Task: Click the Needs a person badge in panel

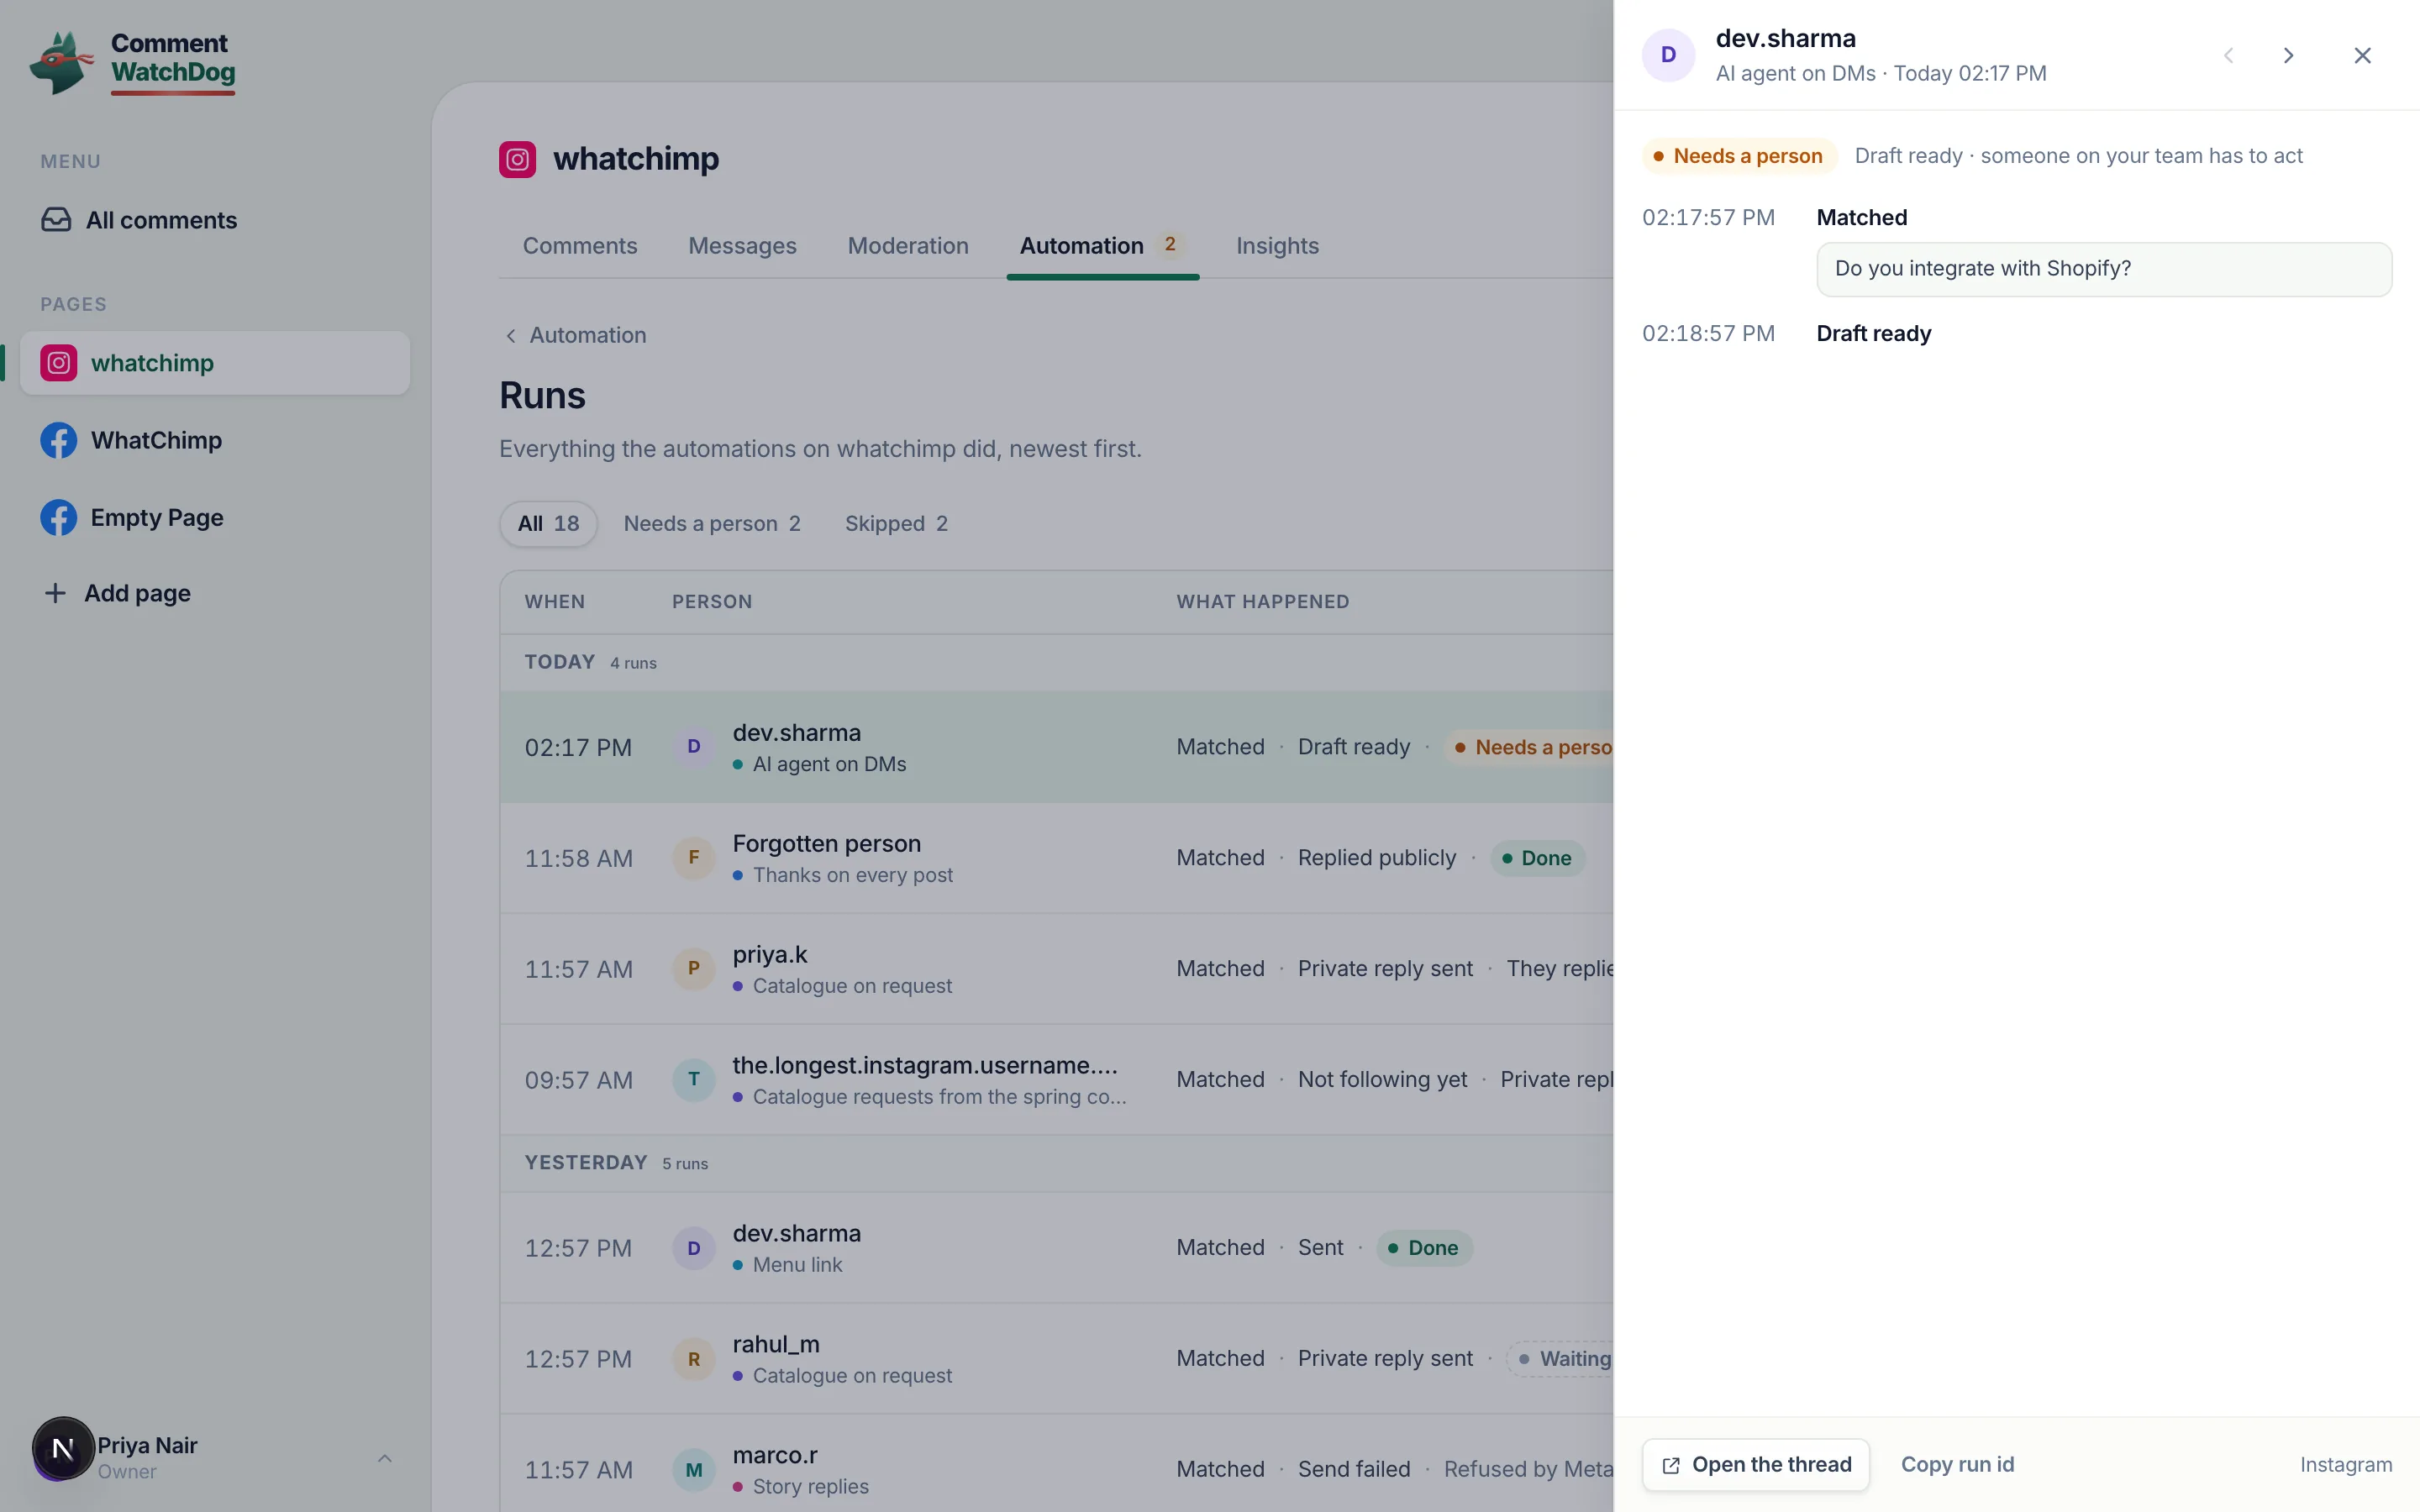Action: [1739, 156]
